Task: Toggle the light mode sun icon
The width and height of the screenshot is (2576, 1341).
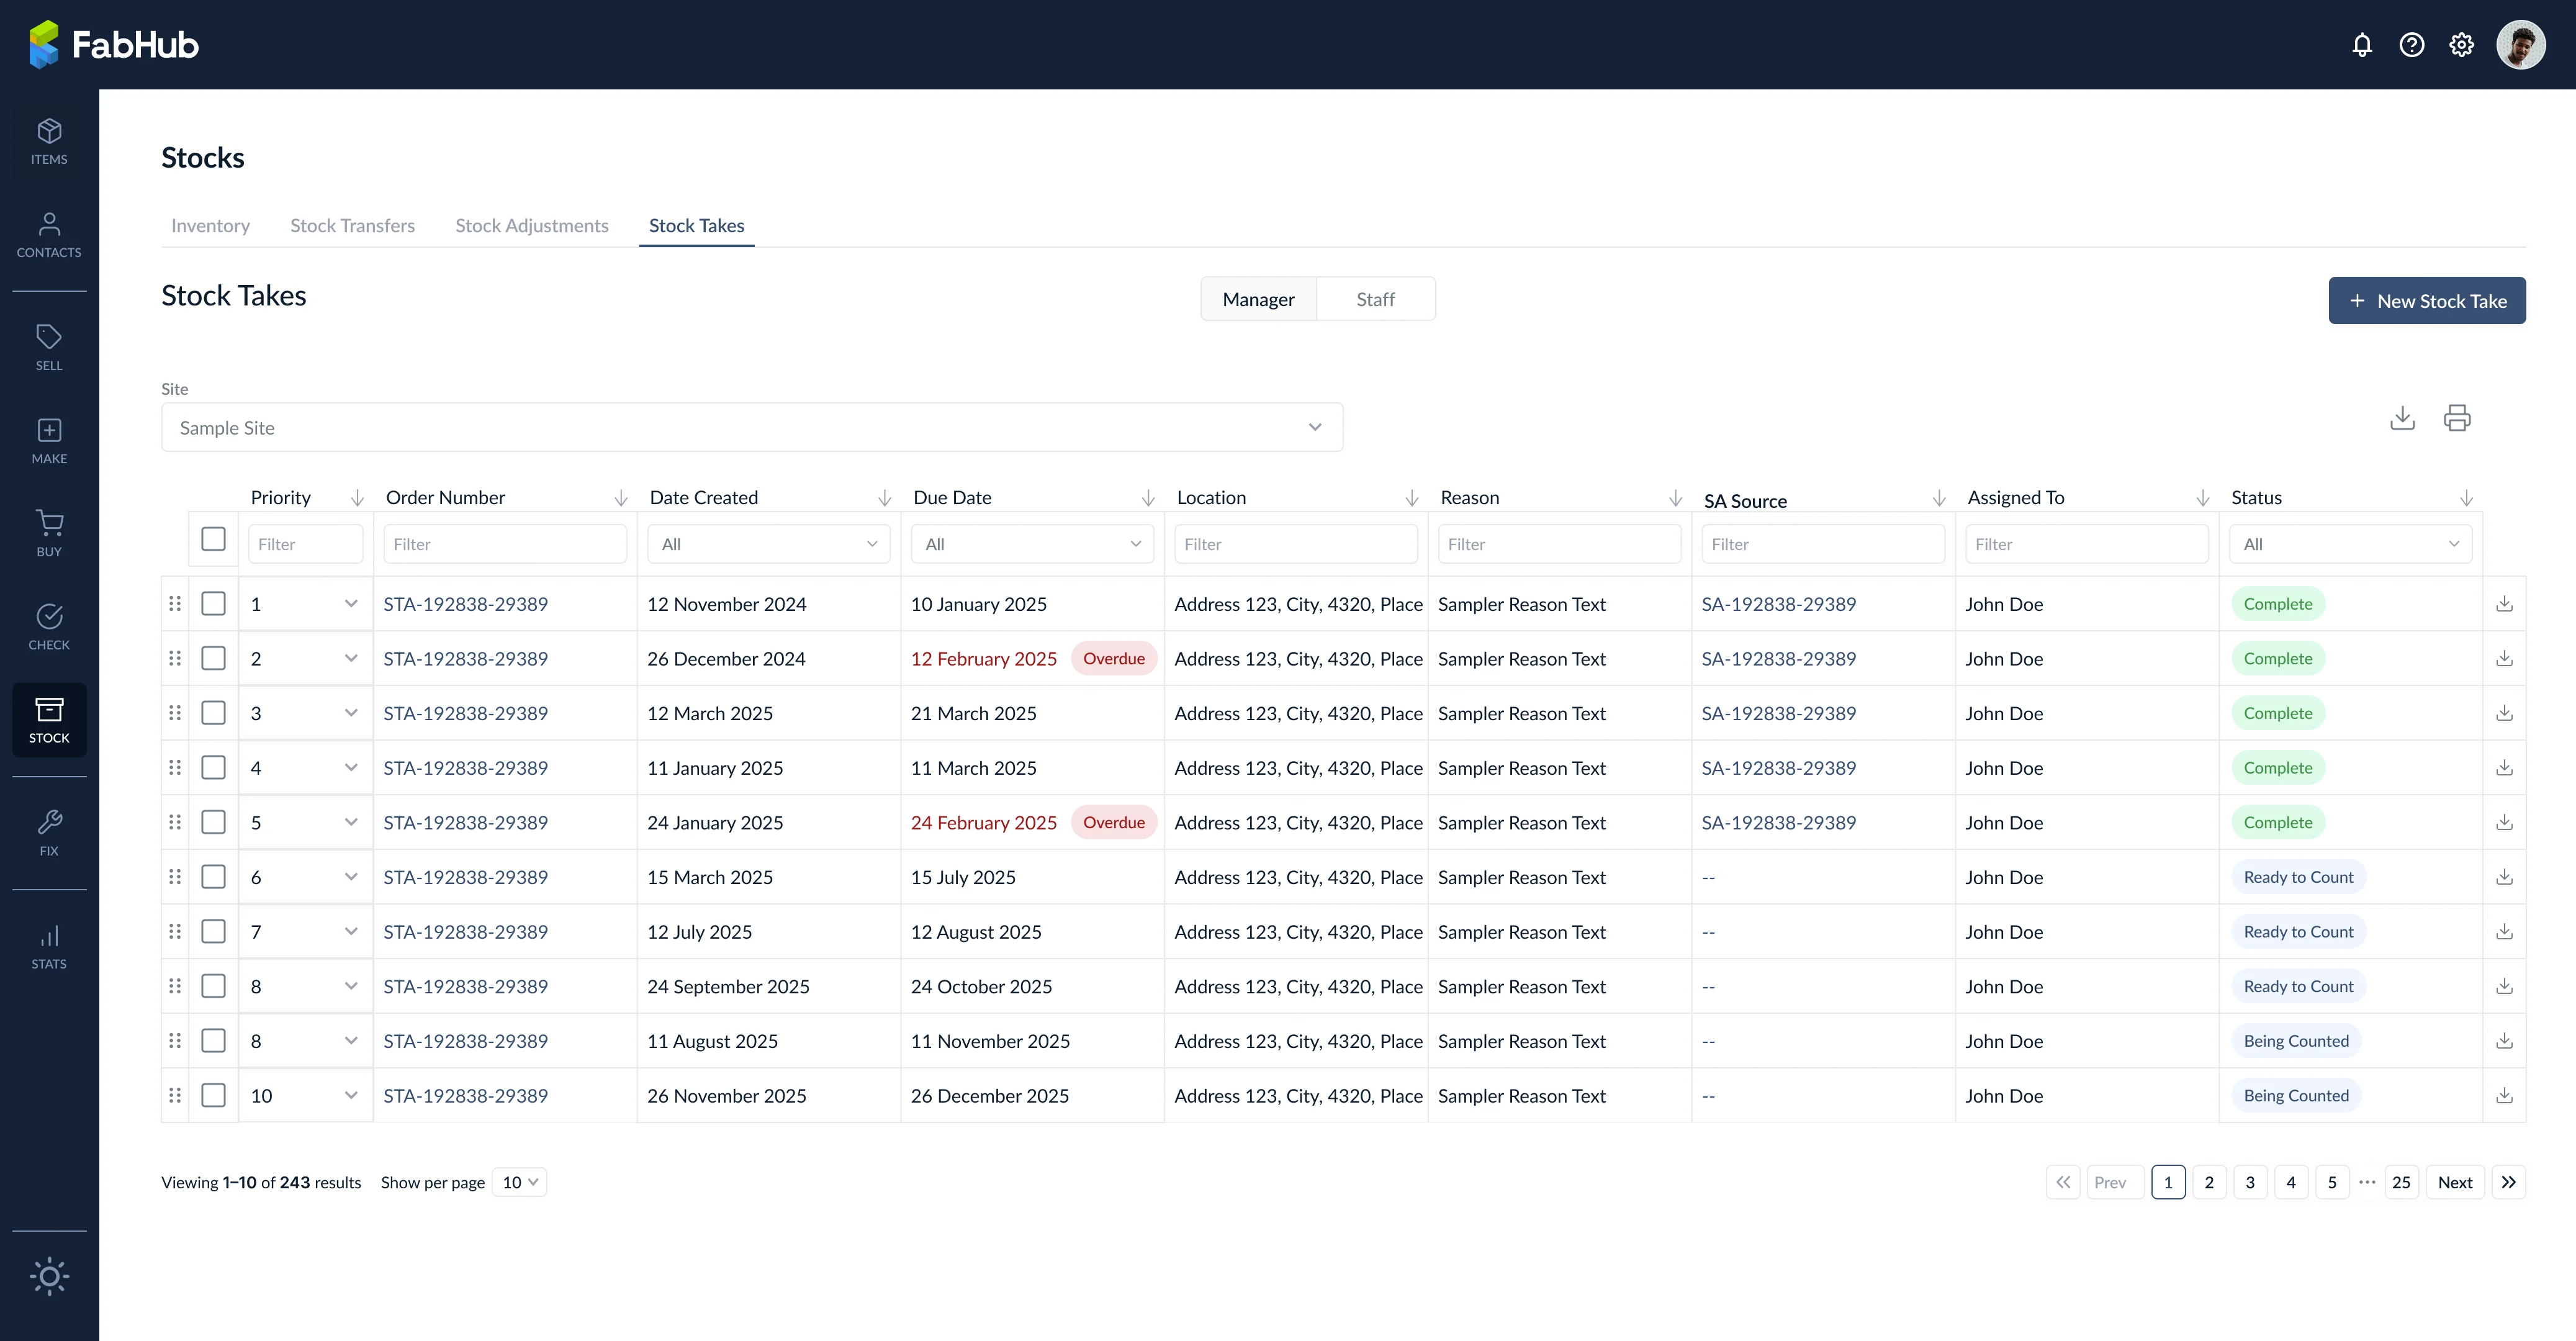Action: 49,1276
